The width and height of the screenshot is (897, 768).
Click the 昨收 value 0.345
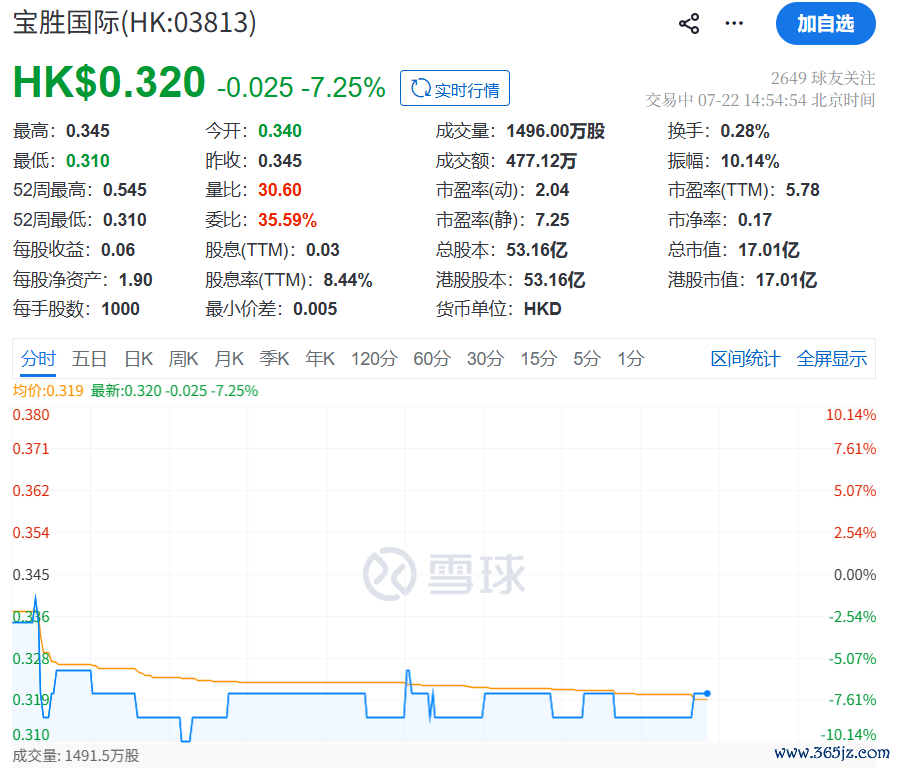point(280,161)
